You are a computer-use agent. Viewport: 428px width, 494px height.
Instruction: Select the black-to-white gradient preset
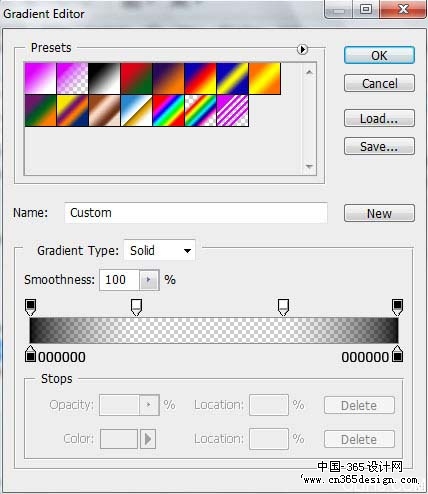pyautogui.click(x=104, y=78)
